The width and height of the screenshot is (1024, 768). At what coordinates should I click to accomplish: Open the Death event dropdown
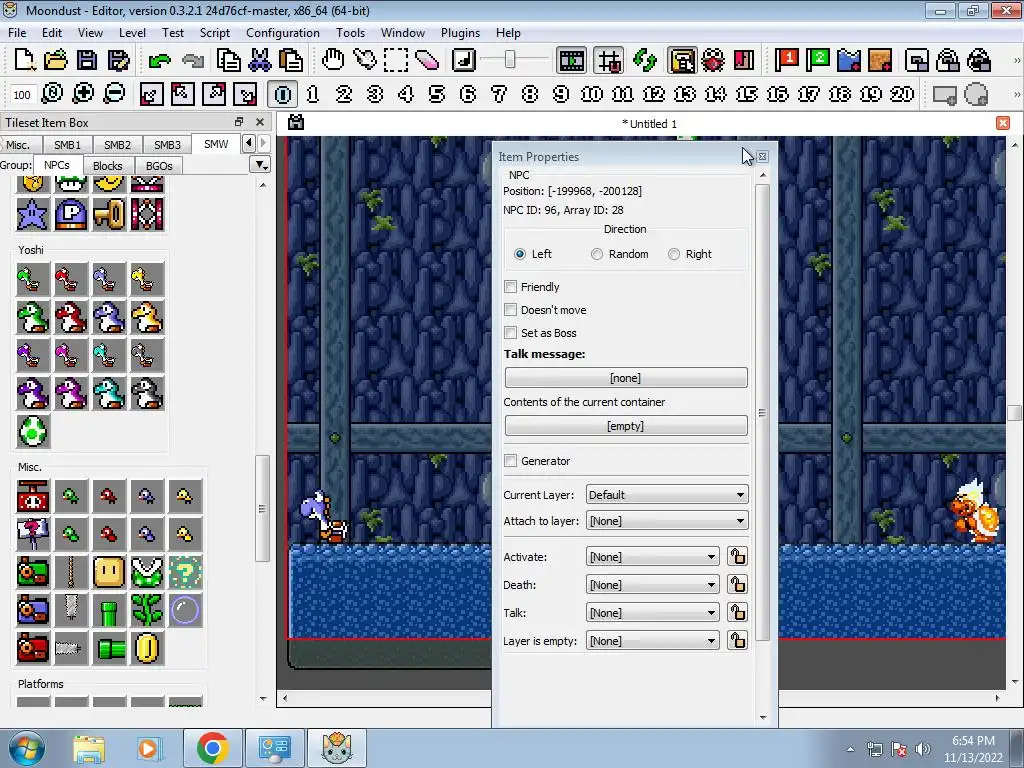point(652,584)
